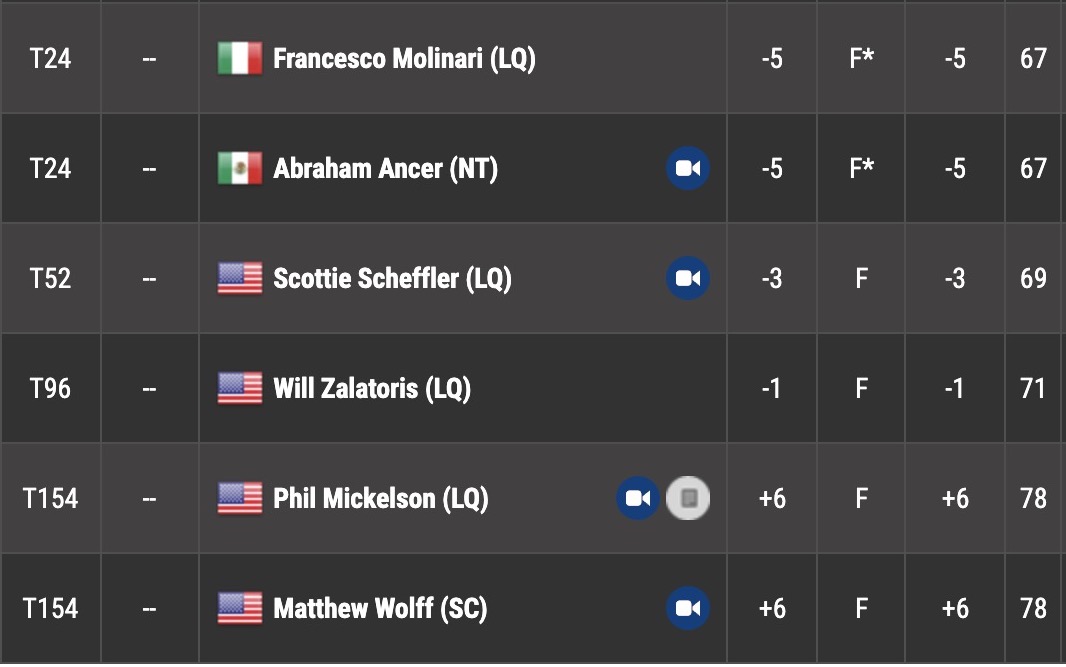Viewport: 1066px width, 667px height.
Task: Click Phil Mickelson's player name
Action: tap(380, 498)
